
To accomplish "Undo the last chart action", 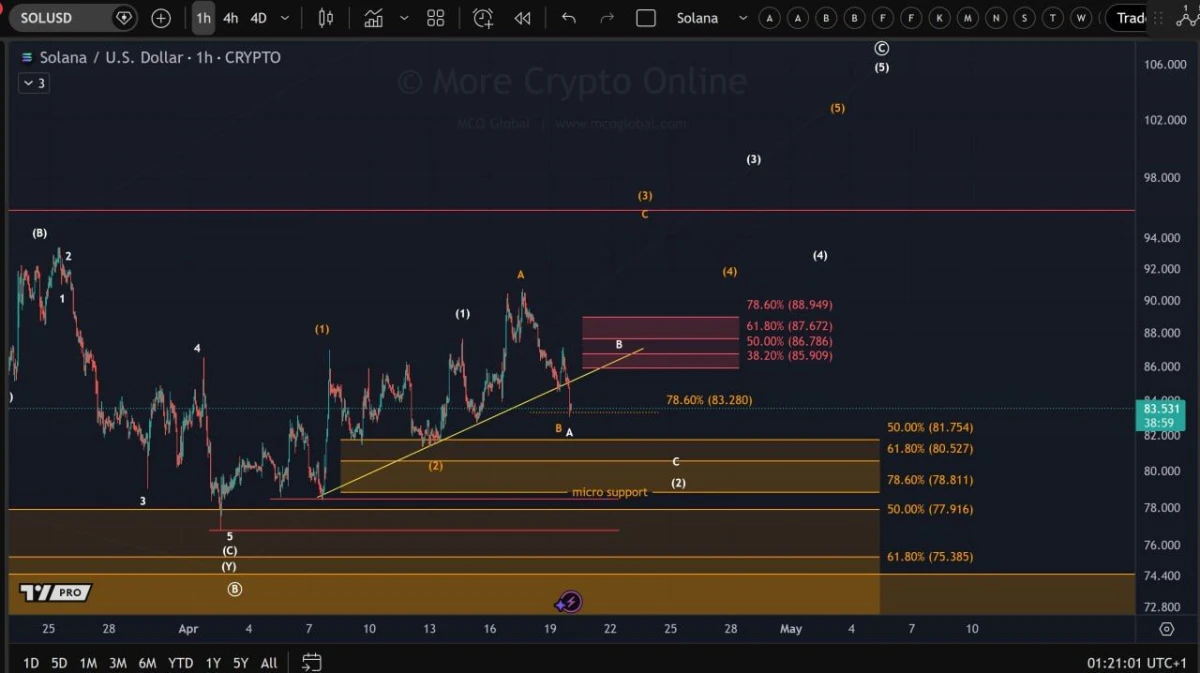I will click(569, 18).
